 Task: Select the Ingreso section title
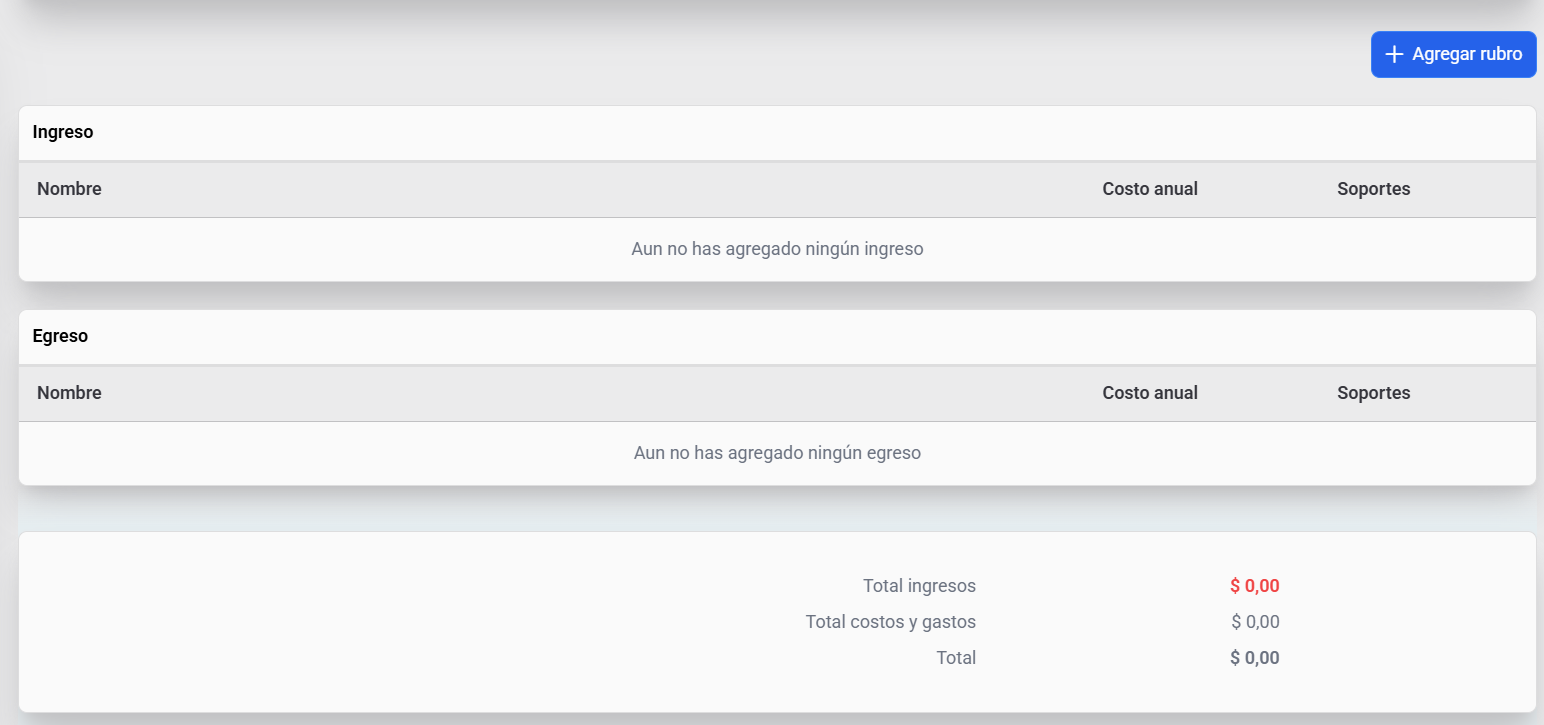click(63, 132)
